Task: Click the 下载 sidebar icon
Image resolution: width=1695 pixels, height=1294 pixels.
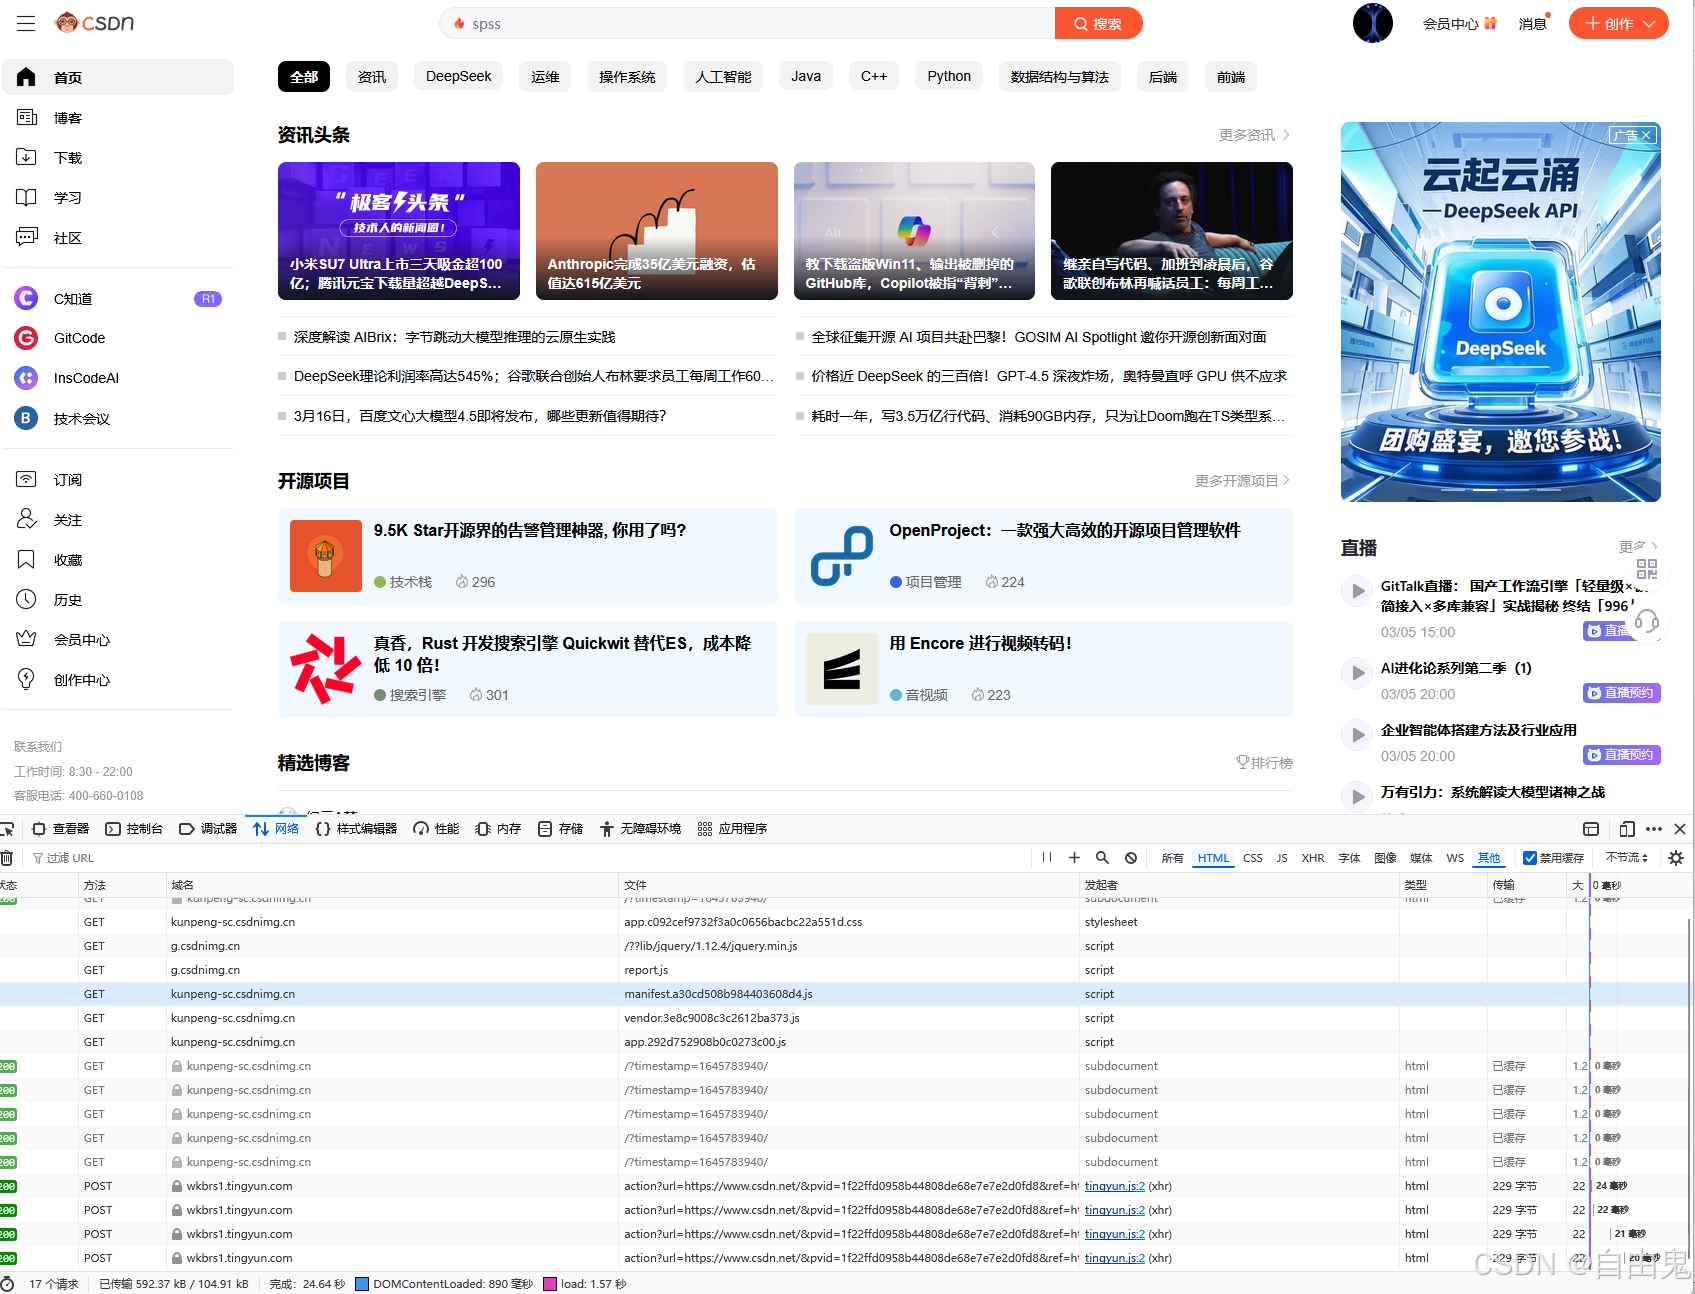Action: click(27, 158)
